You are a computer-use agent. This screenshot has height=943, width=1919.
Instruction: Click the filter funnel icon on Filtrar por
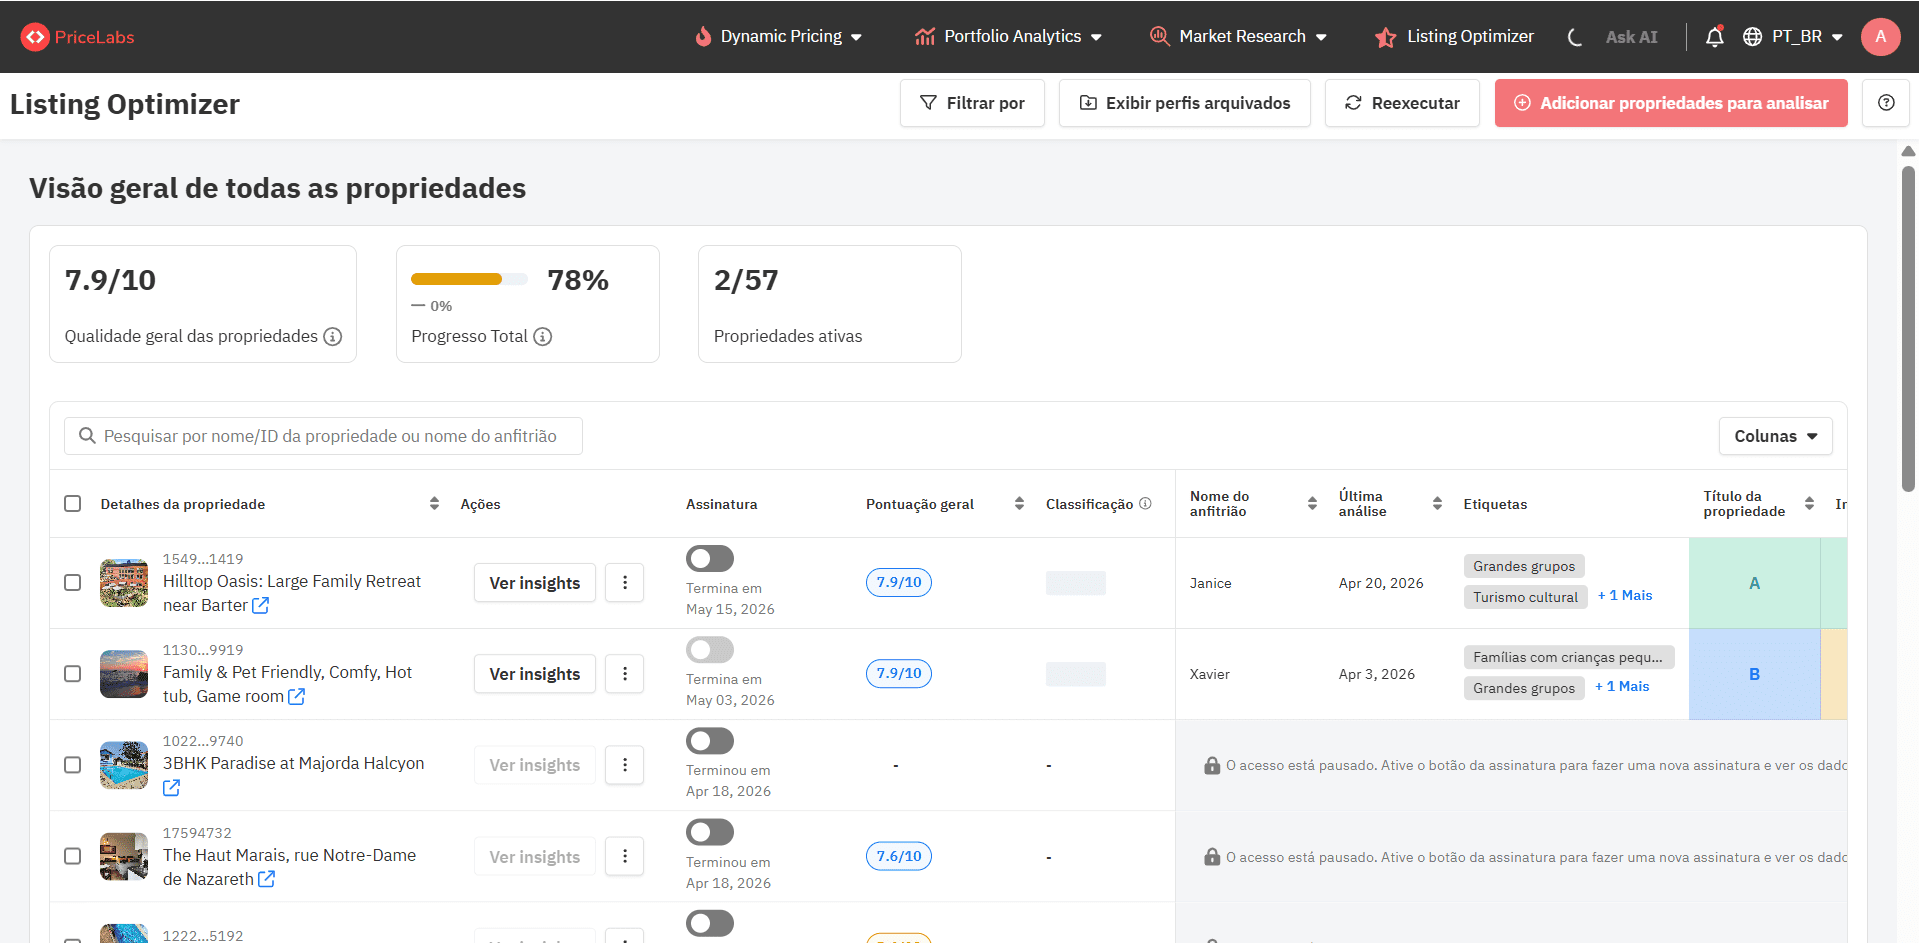[930, 102]
